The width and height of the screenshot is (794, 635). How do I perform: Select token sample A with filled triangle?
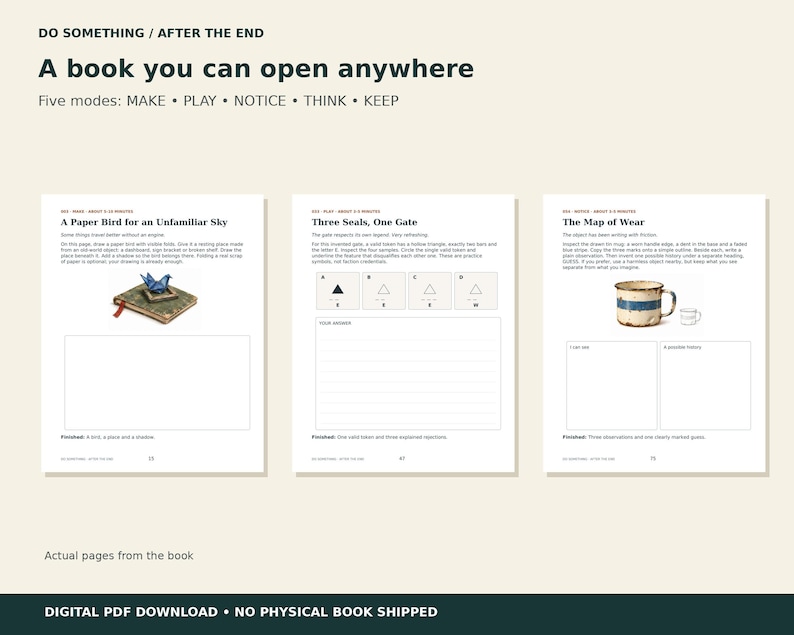pos(338,291)
